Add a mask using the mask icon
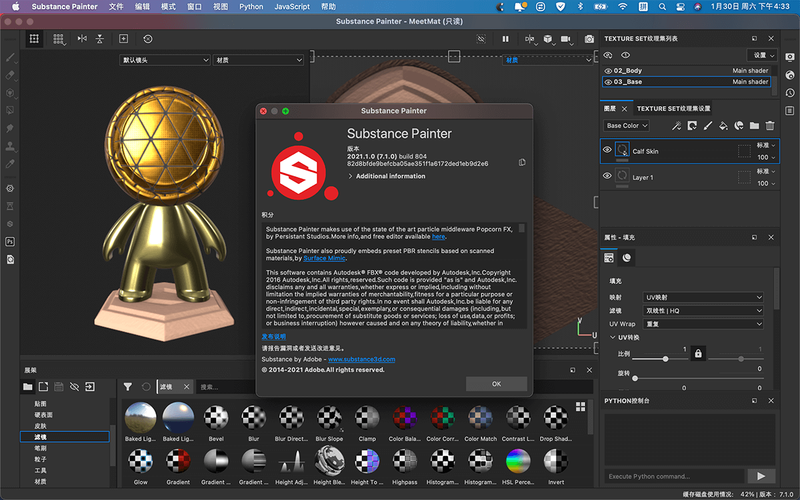Screen dimensions: 800x500 tap(692, 126)
